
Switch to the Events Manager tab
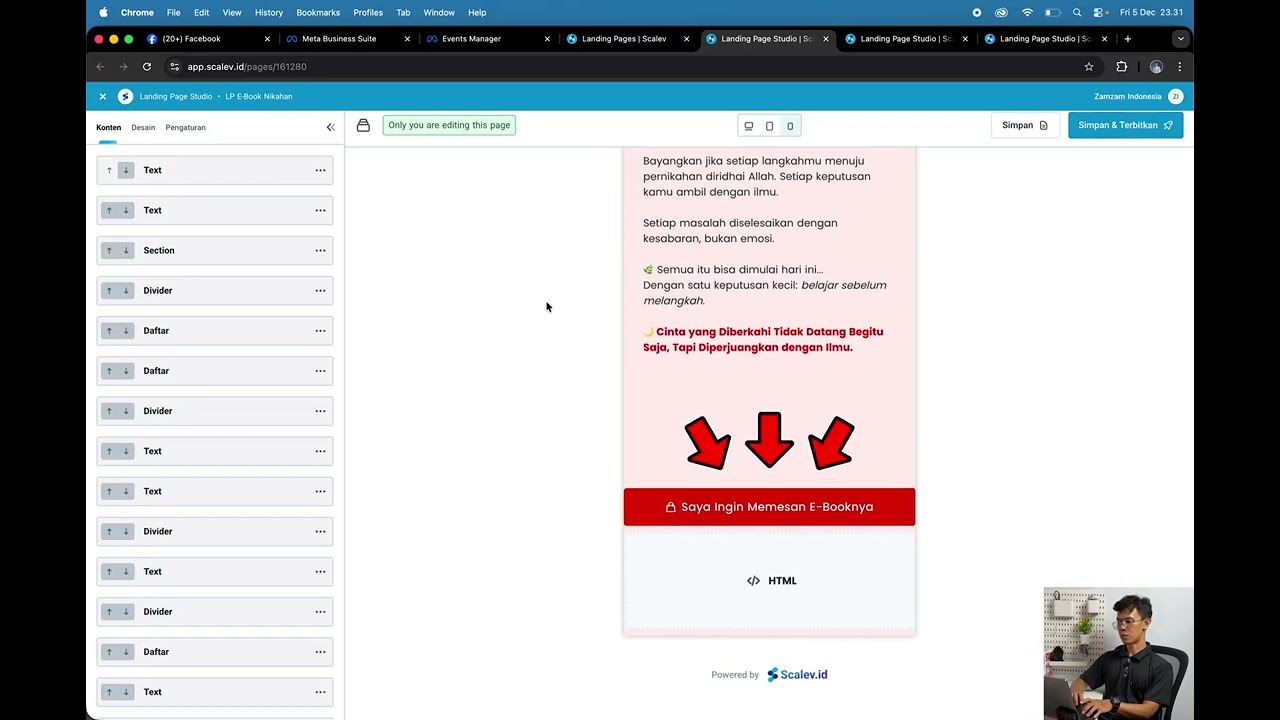coord(471,39)
